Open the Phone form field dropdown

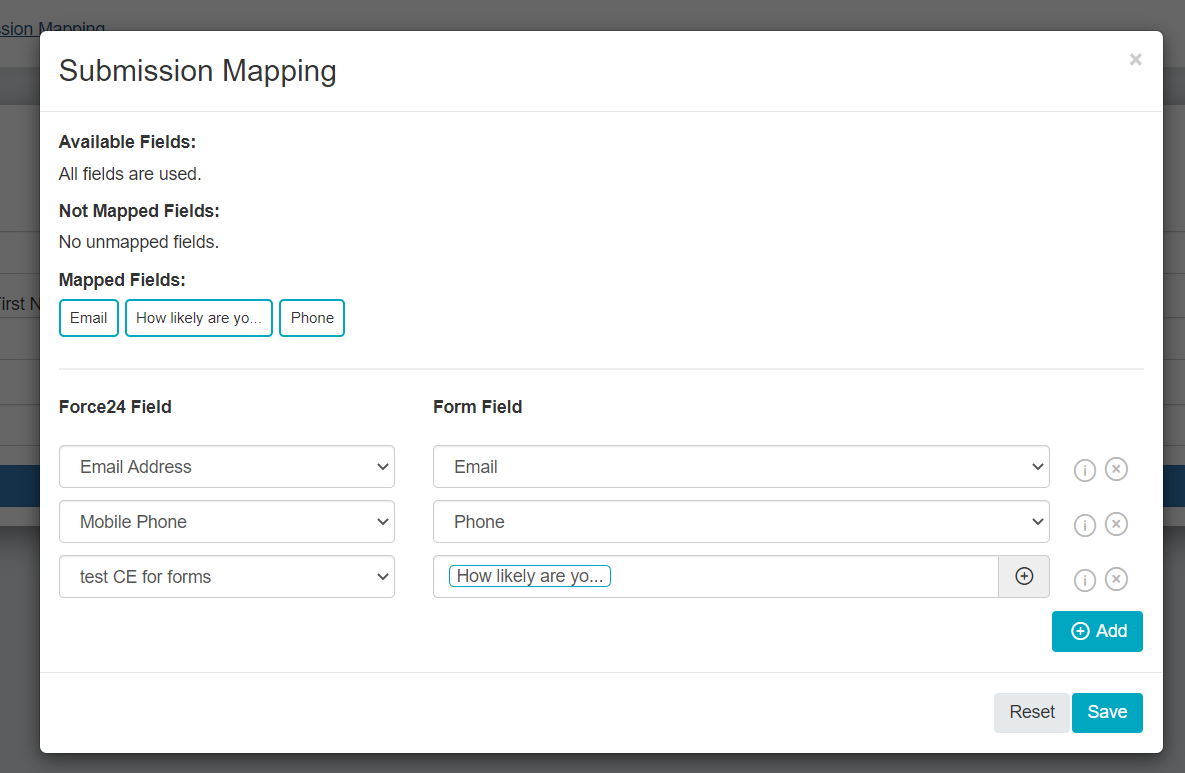tap(741, 522)
